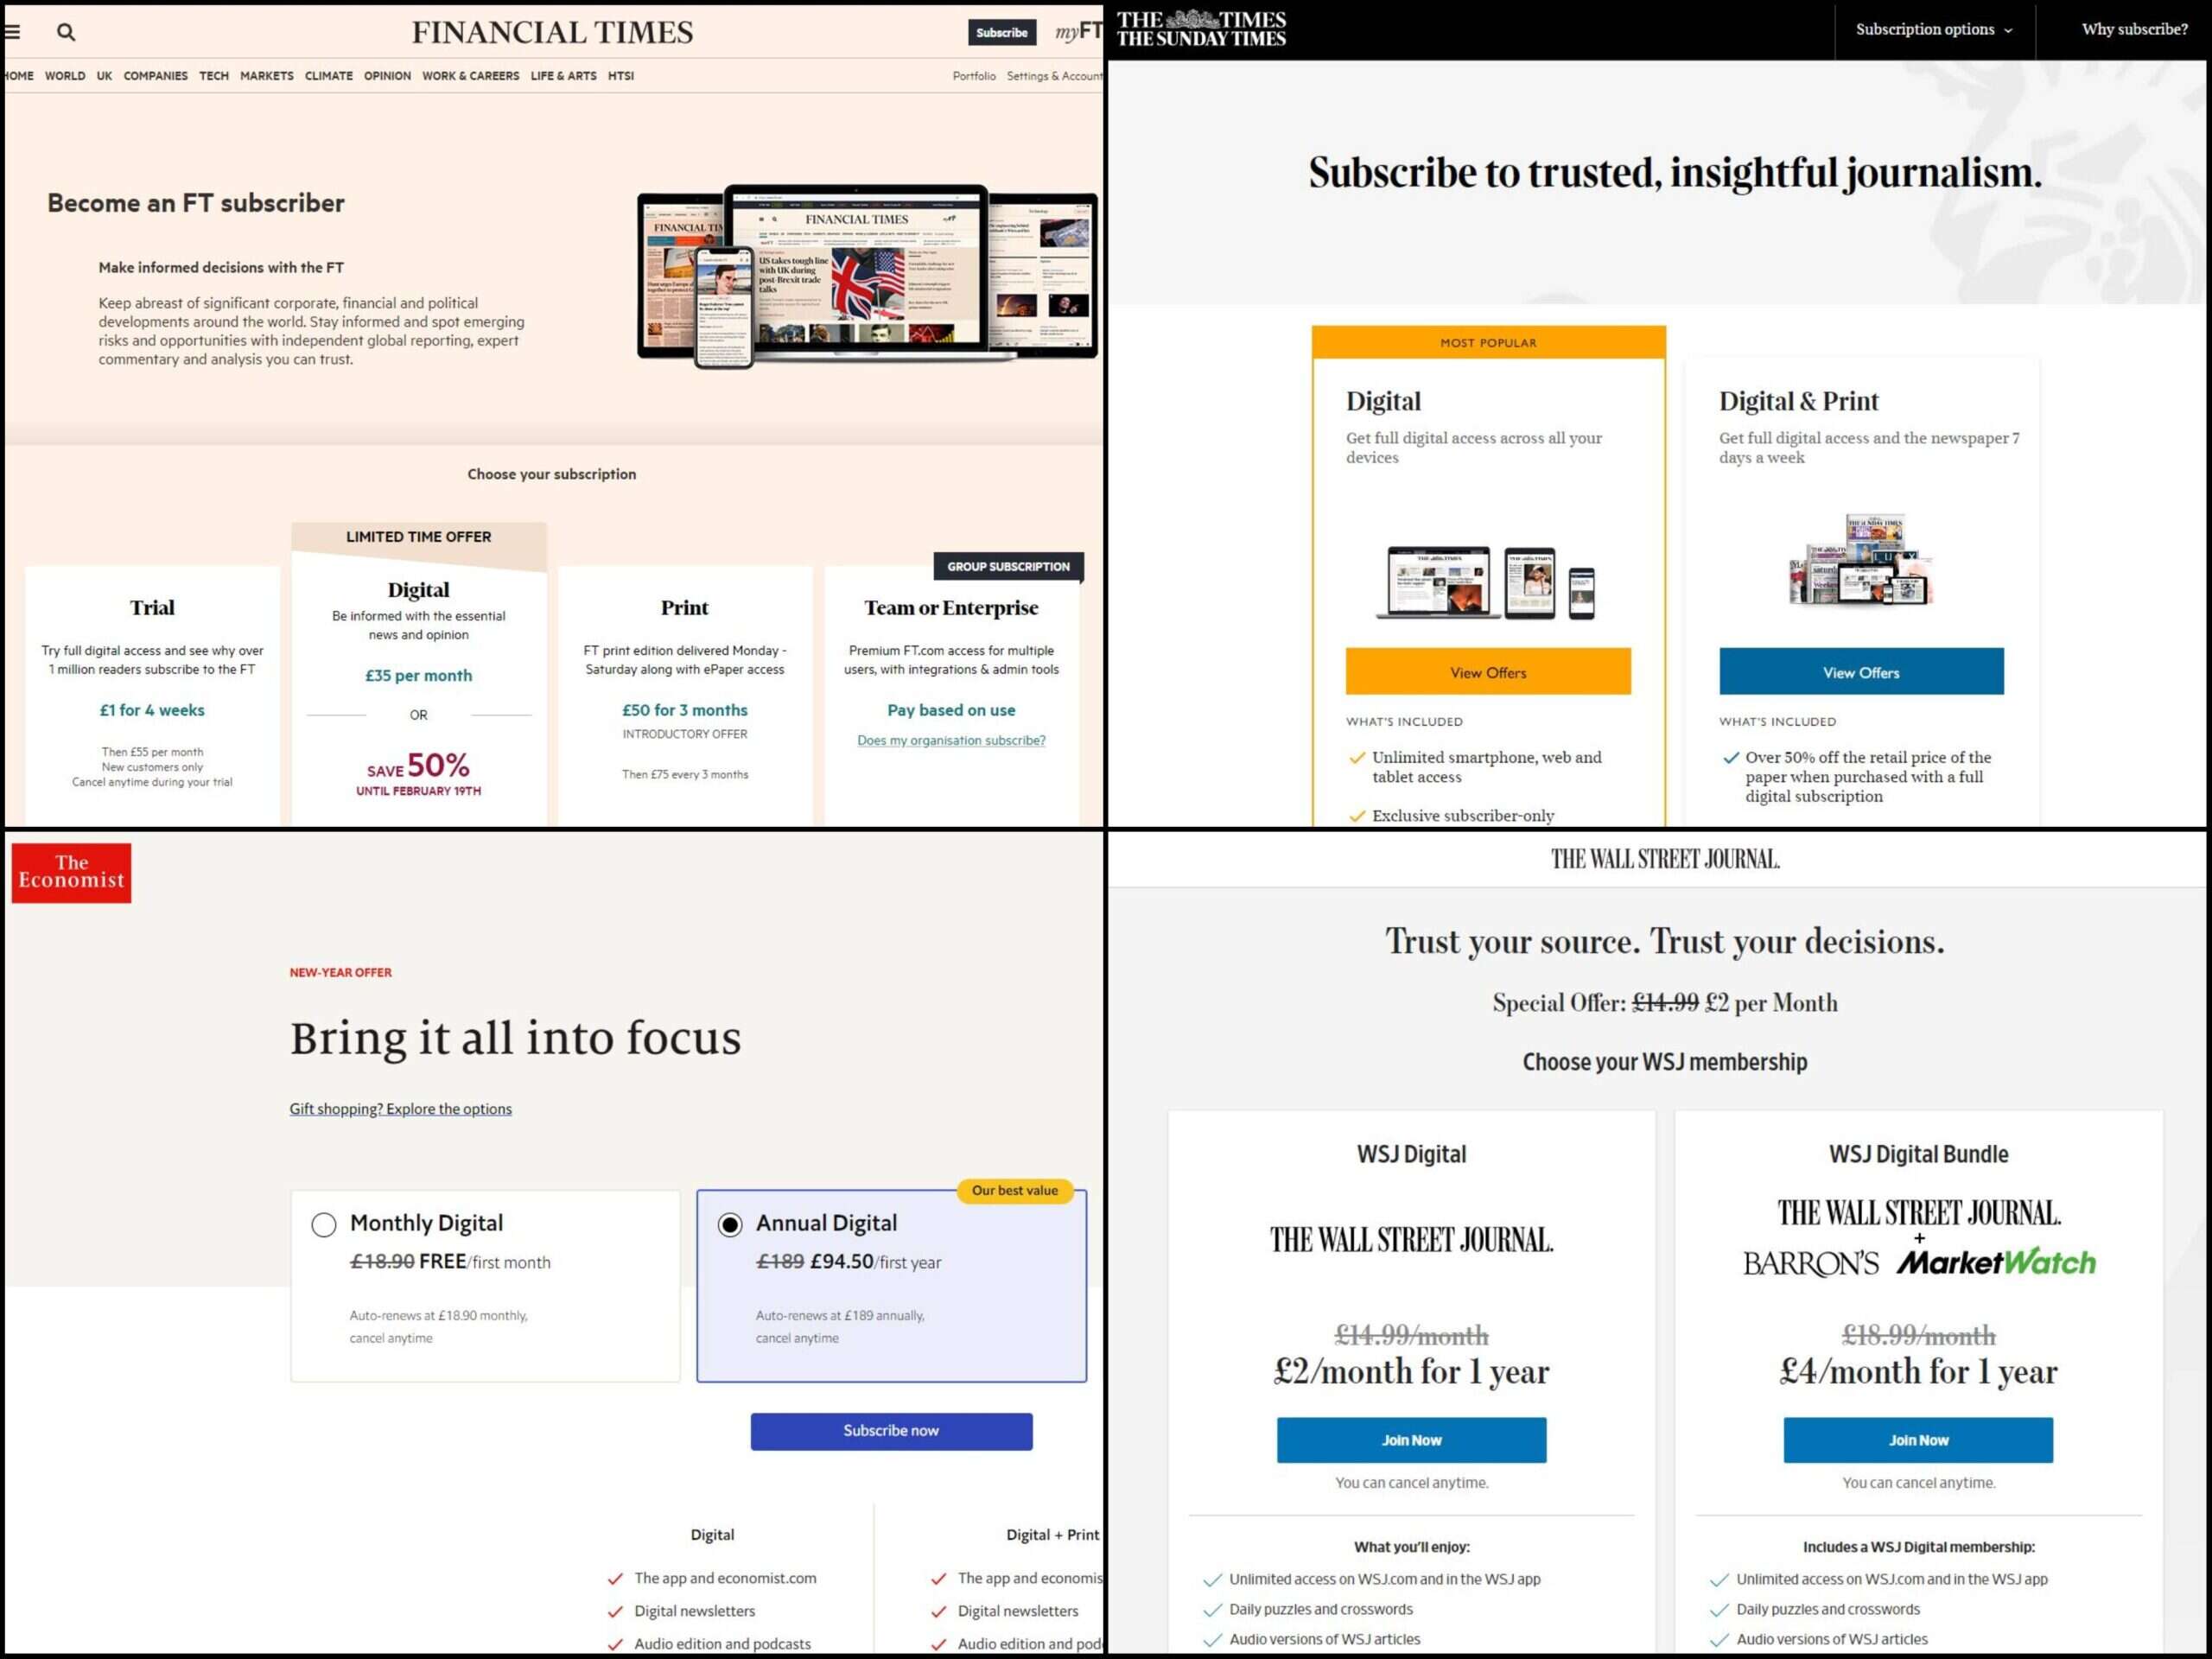The image size is (2212, 1659).
Task: Click the COMPANIES menu tab on FT
Action: tap(151, 75)
